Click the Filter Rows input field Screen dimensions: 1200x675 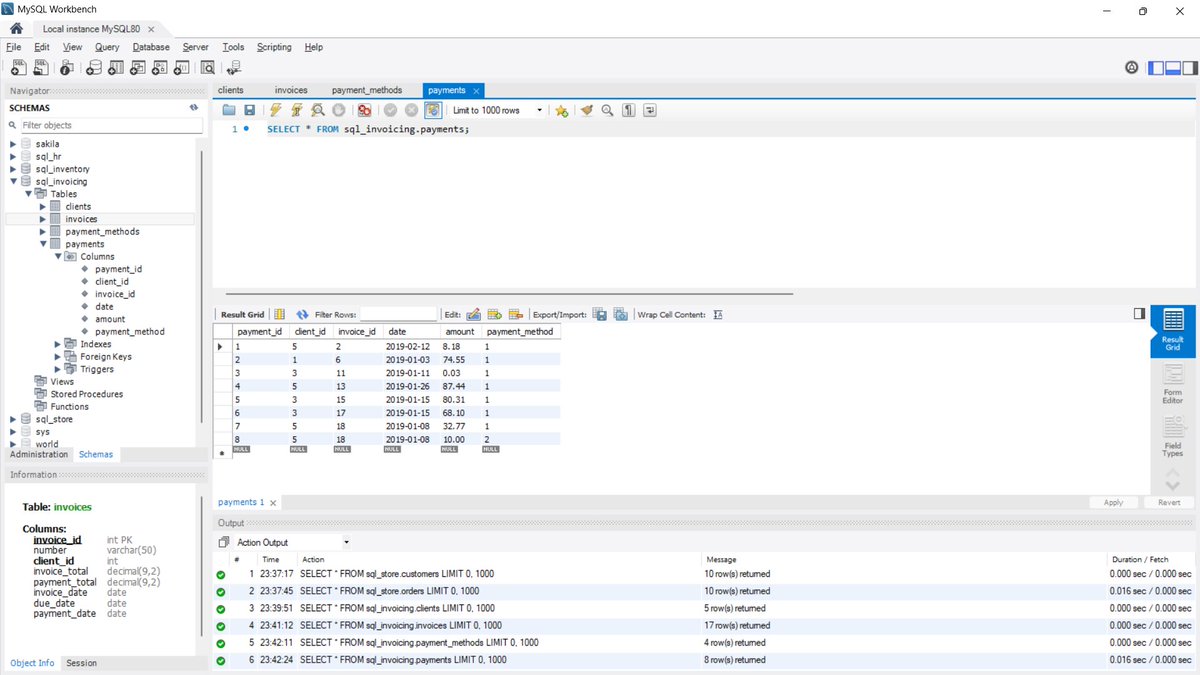point(399,314)
